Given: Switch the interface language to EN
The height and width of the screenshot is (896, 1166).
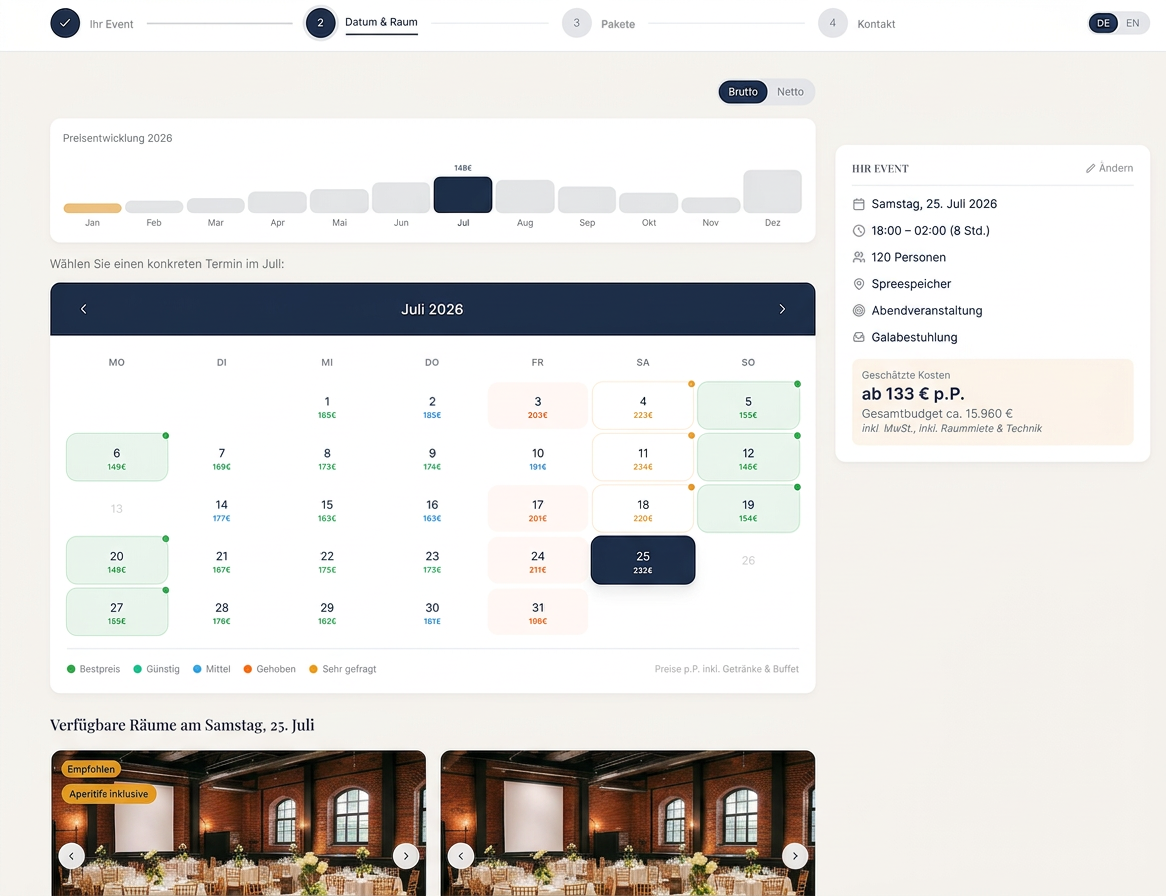Looking at the screenshot, I should pyautogui.click(x=1133, y=22).
